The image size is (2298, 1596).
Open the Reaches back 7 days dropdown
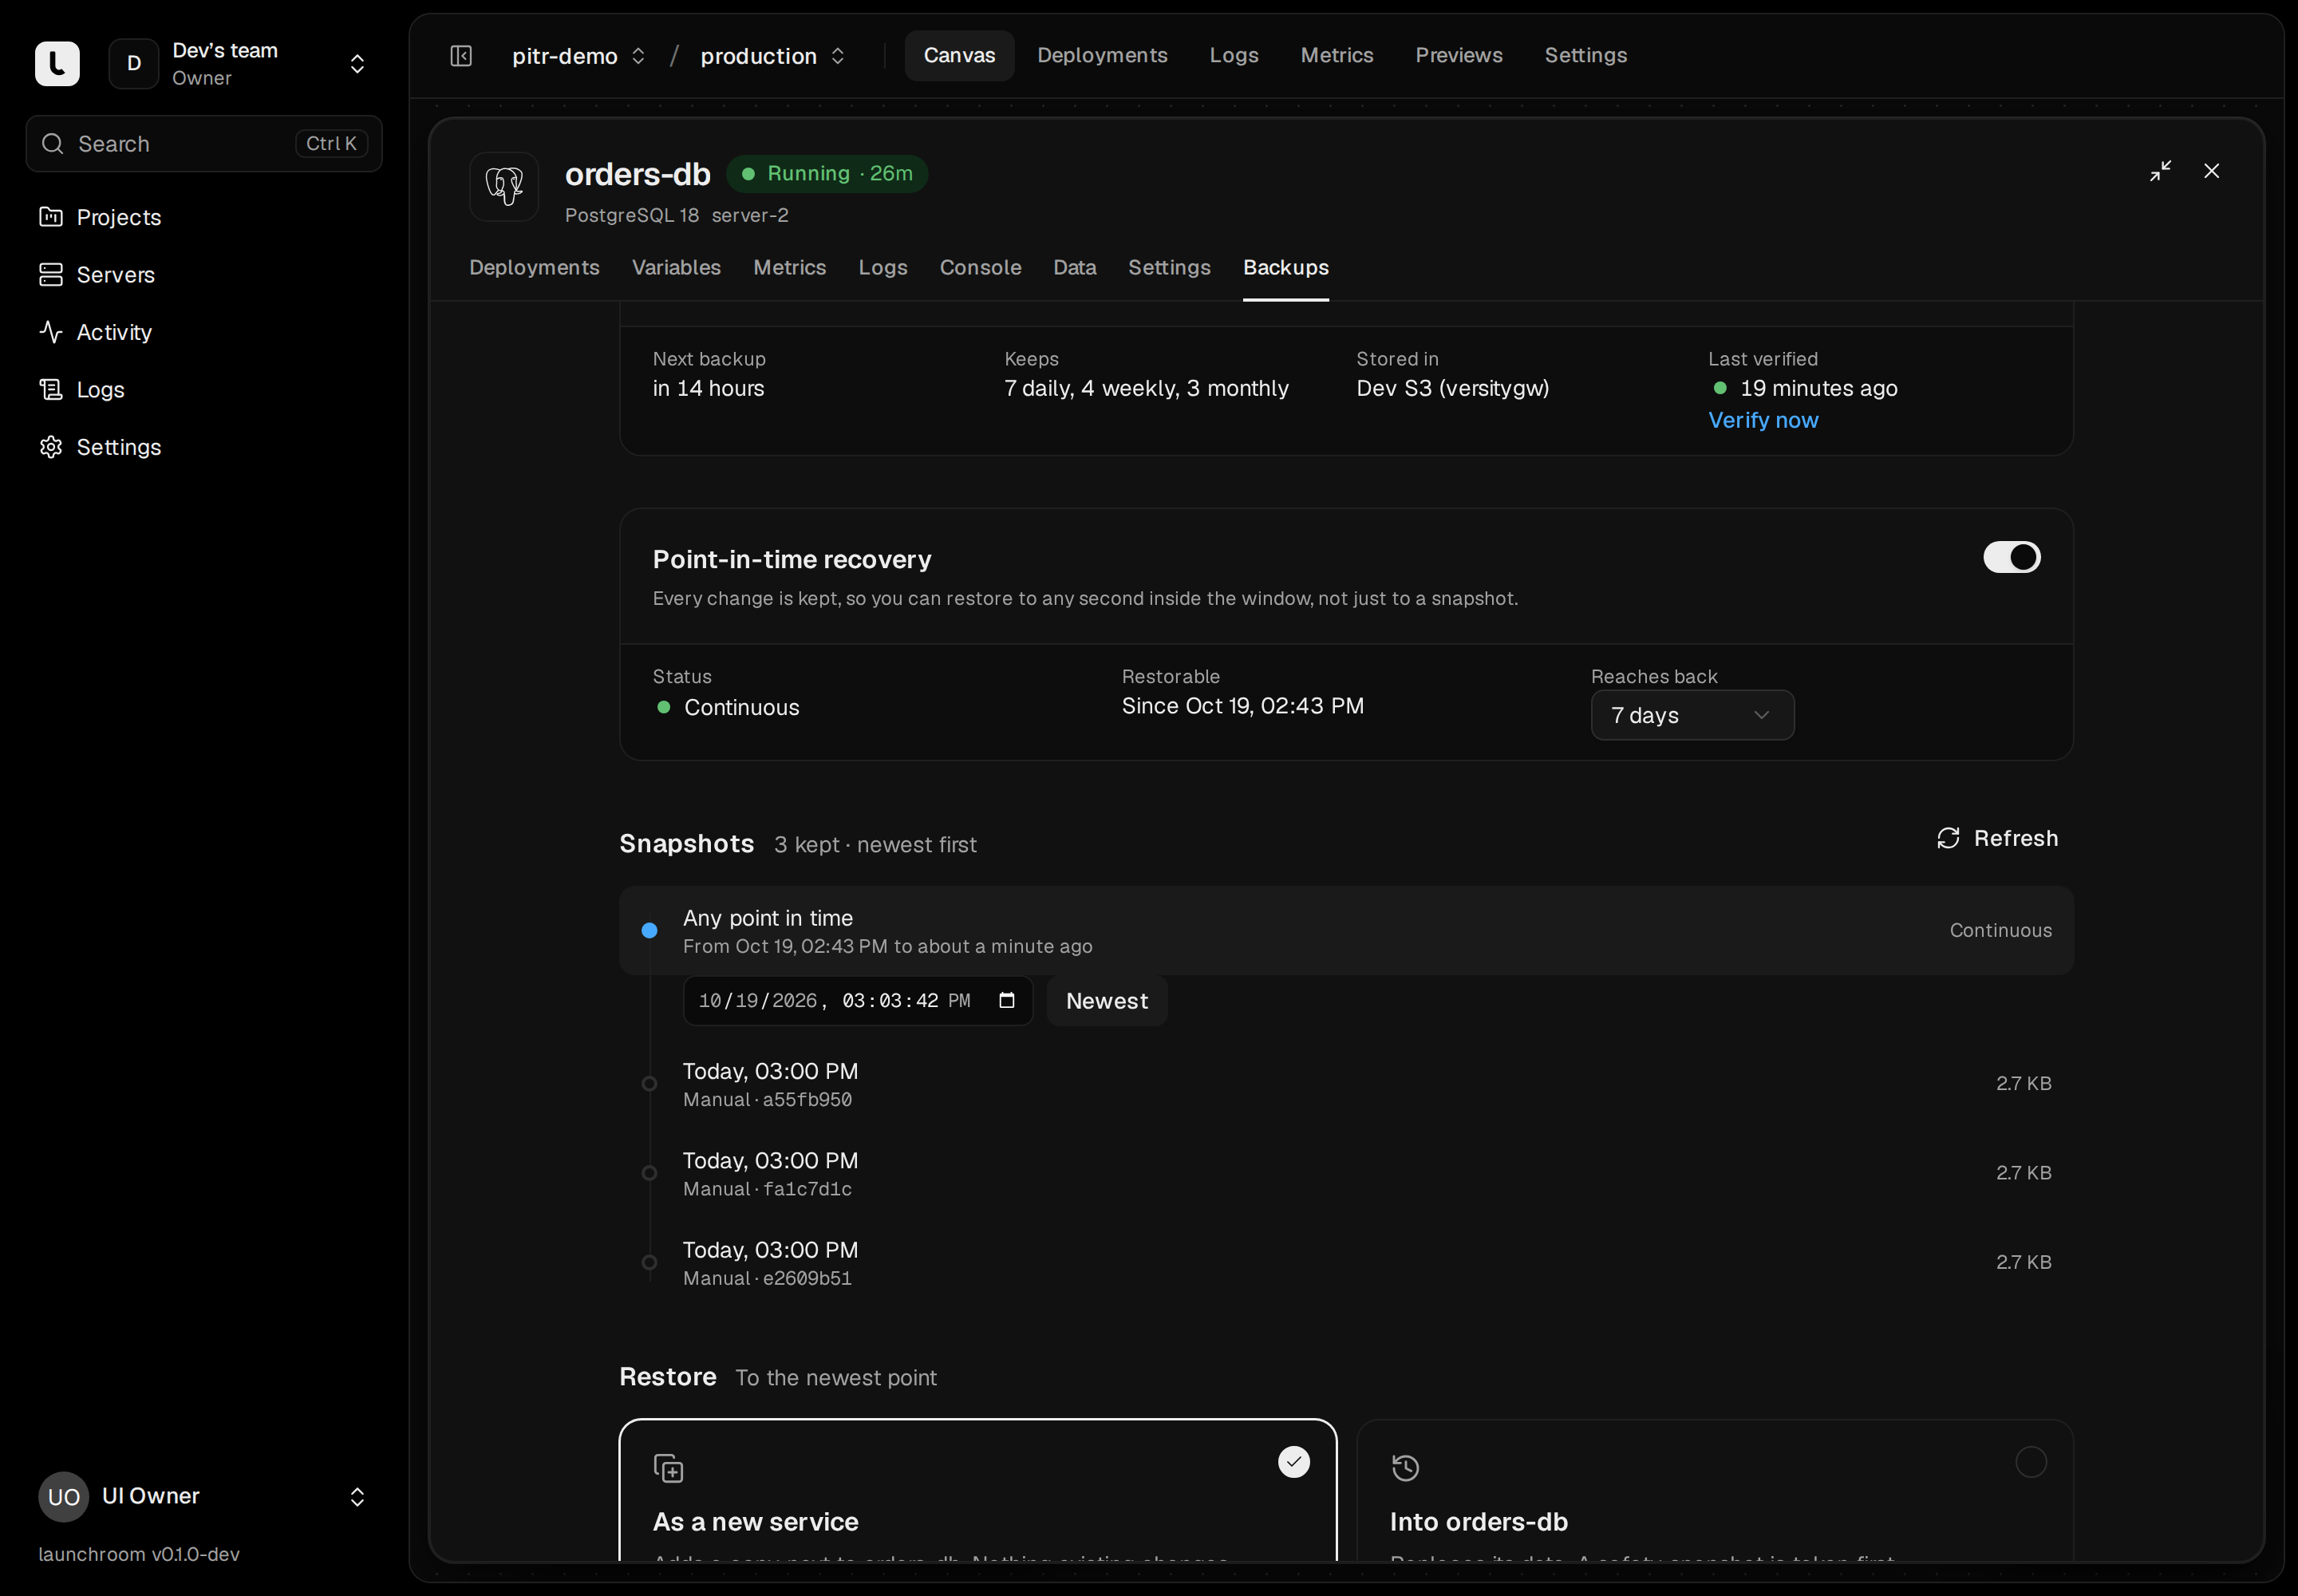tap(1692, 716)
